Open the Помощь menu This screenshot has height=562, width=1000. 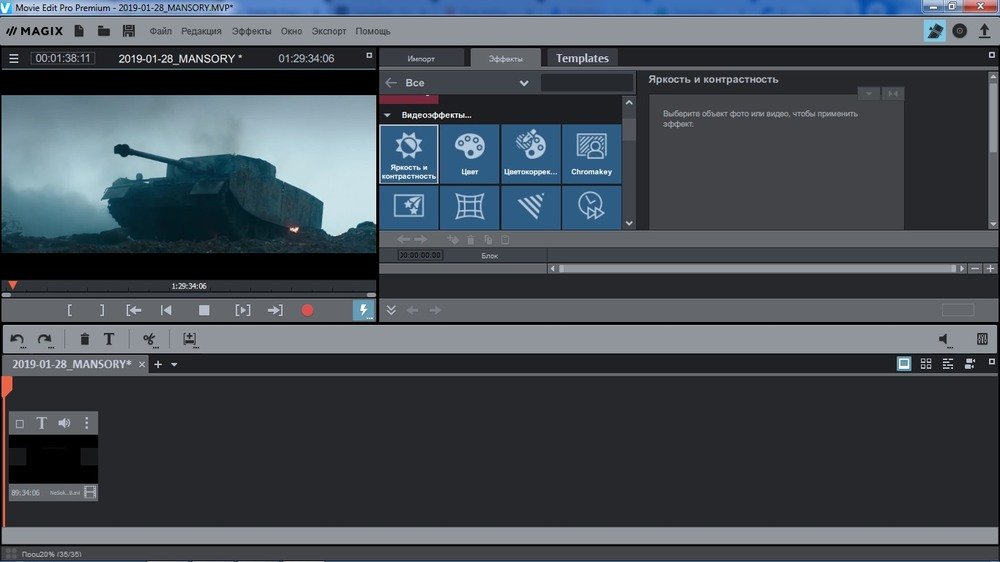pos(372,31)
